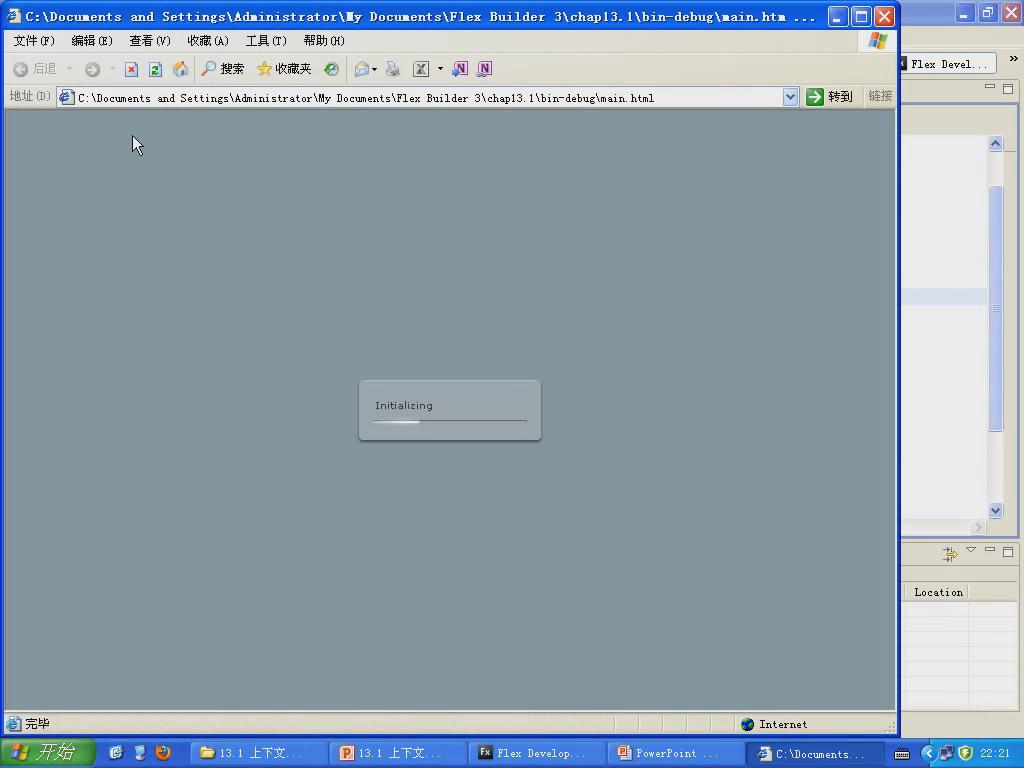Image resolution: width=1024 pixels, height=768 pixels.
Task: Click the page icon in address bar
Action: (66, 97)
